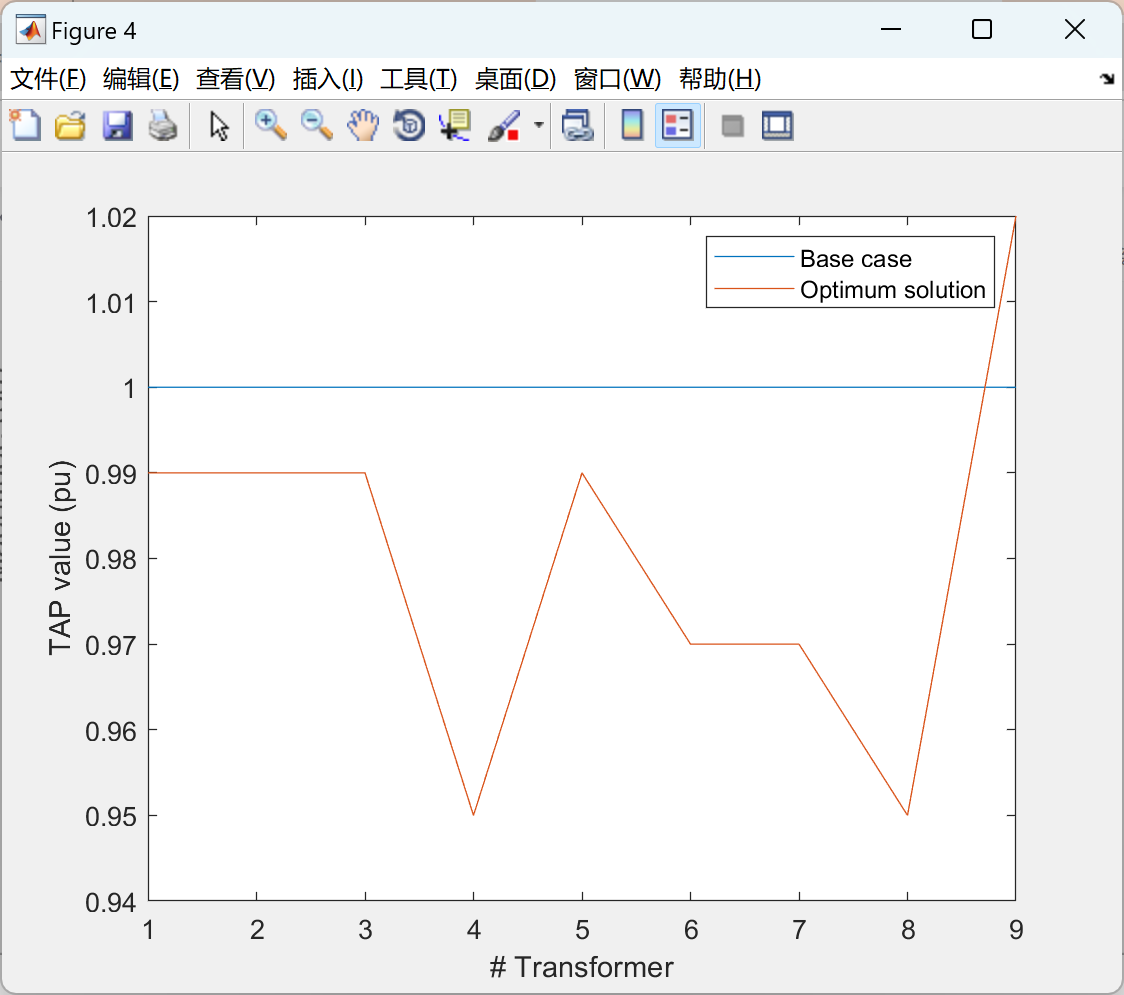Open the 编辑(E) menu
1124x995 pixels.
tap(140, 79)
